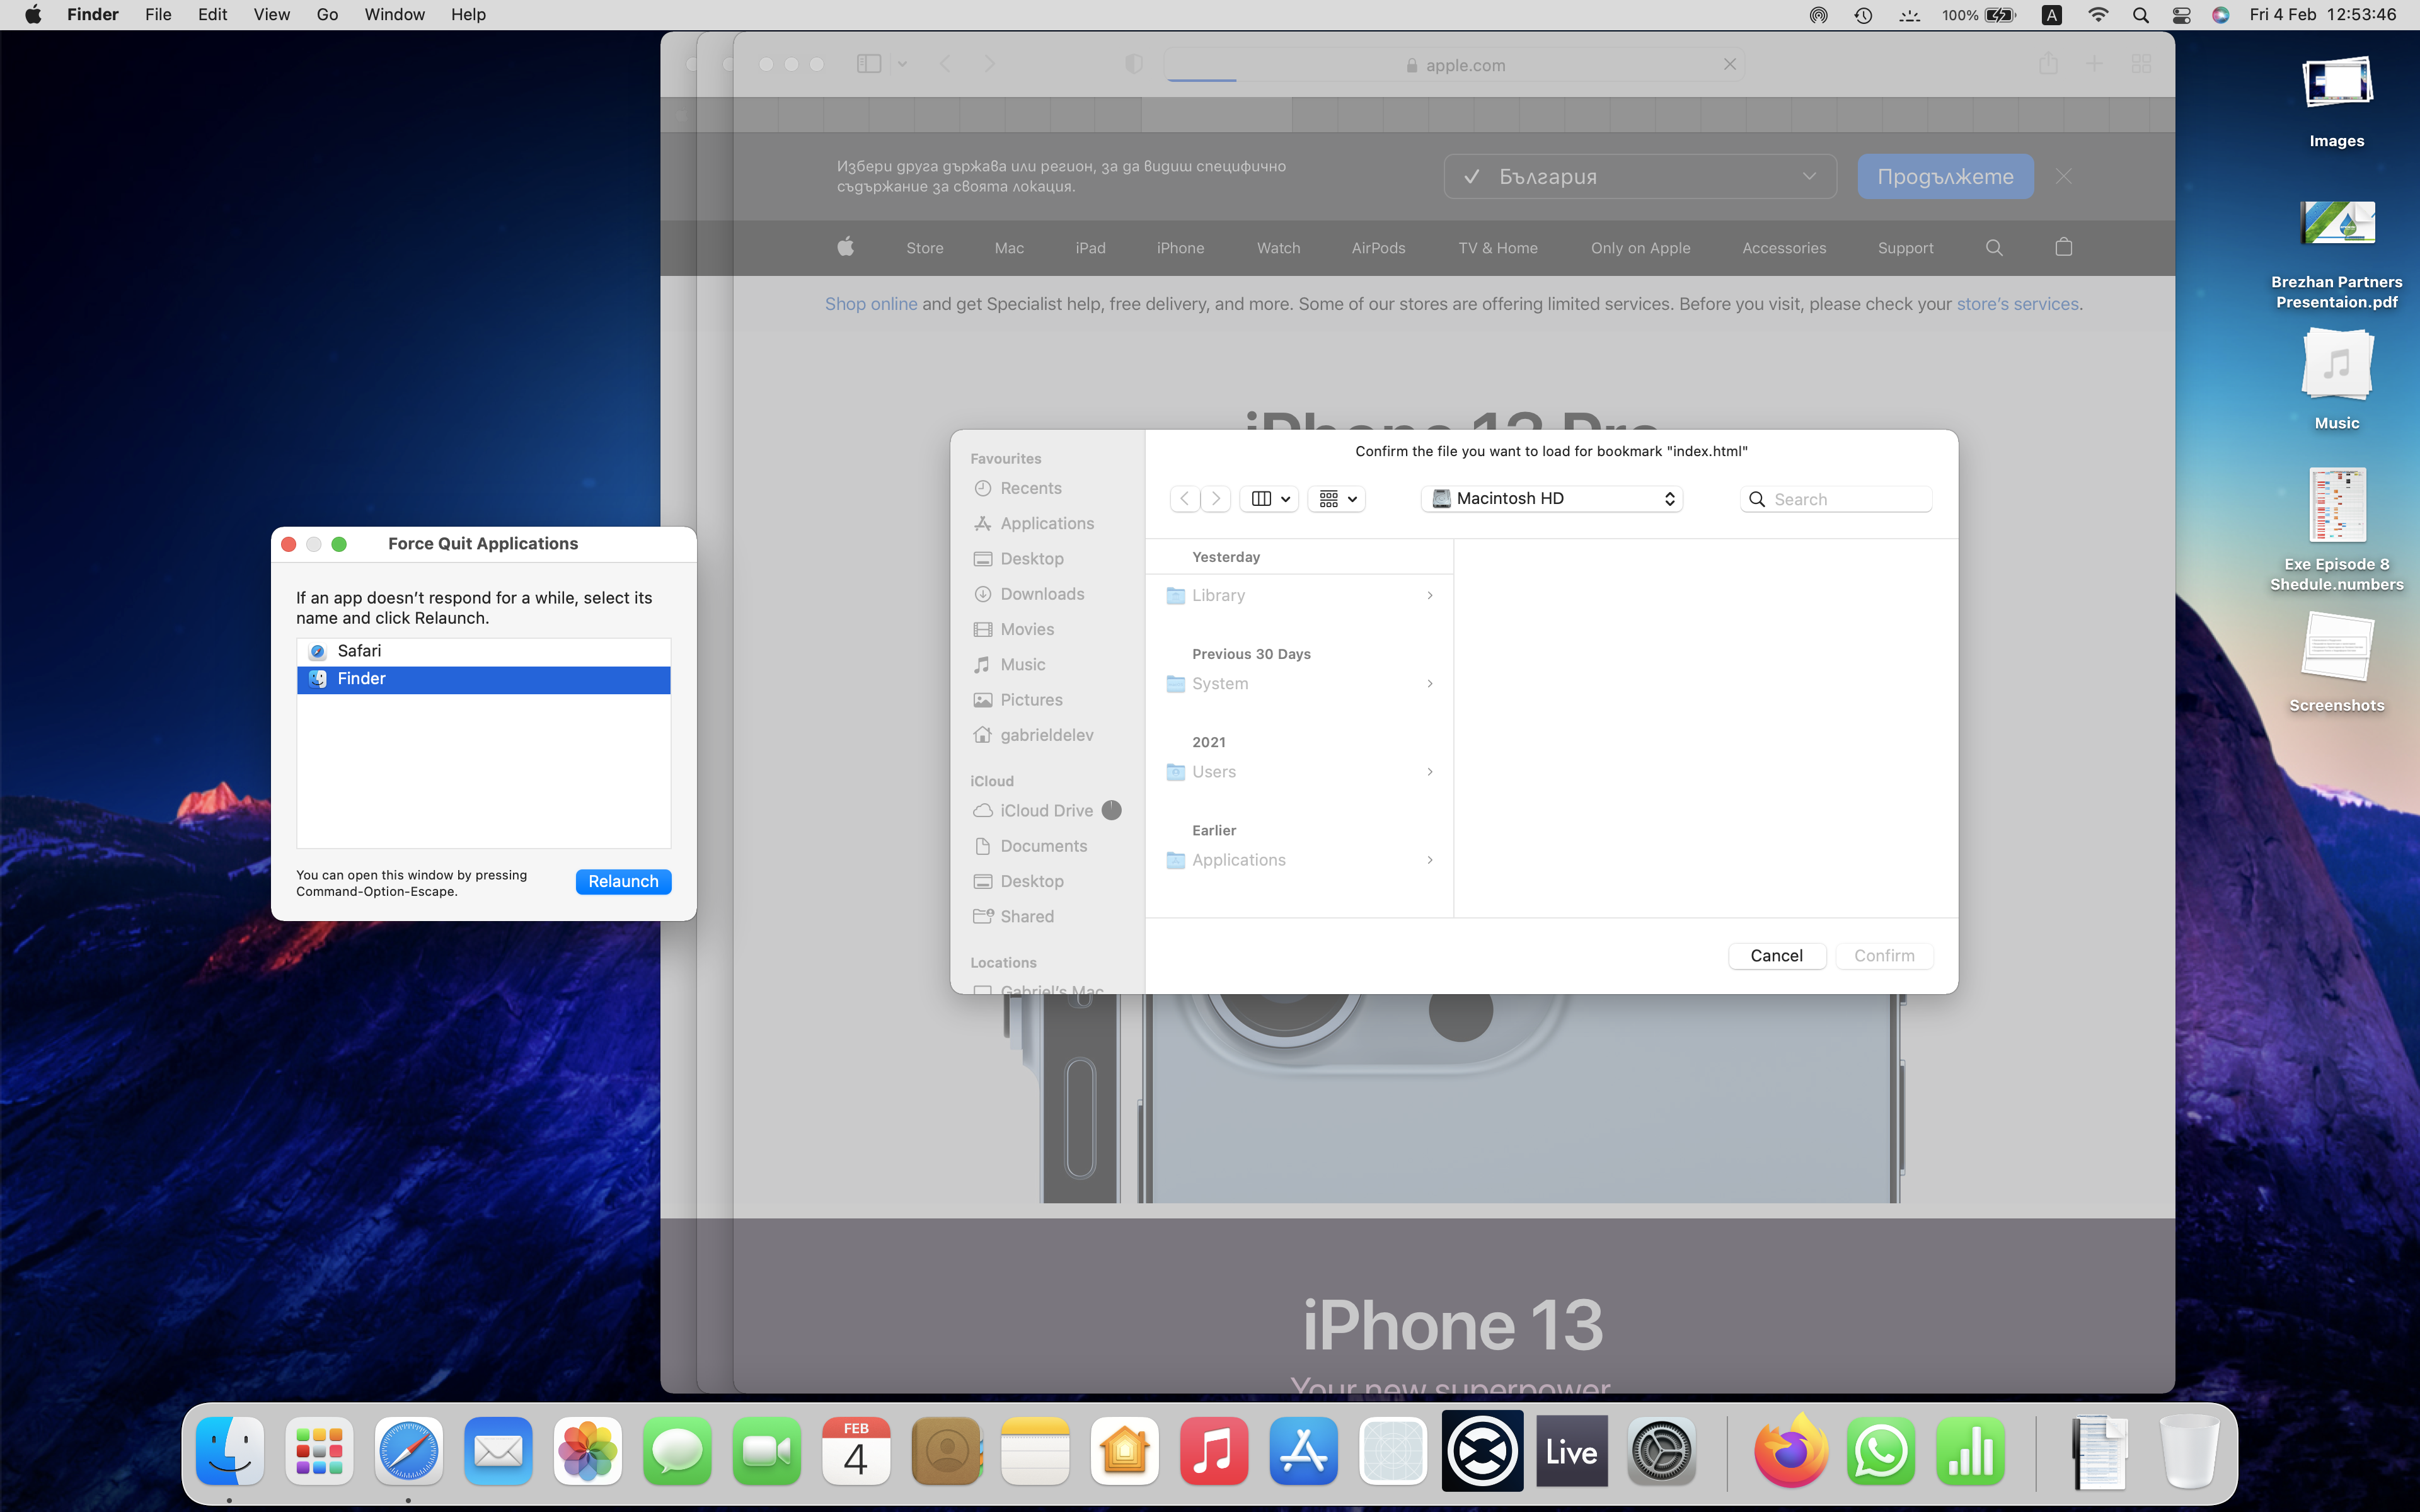Image resolution: width=2420 pixels, height=1512 pixels.
Task: Expand the Library folder chevron
Action: 1429,595
